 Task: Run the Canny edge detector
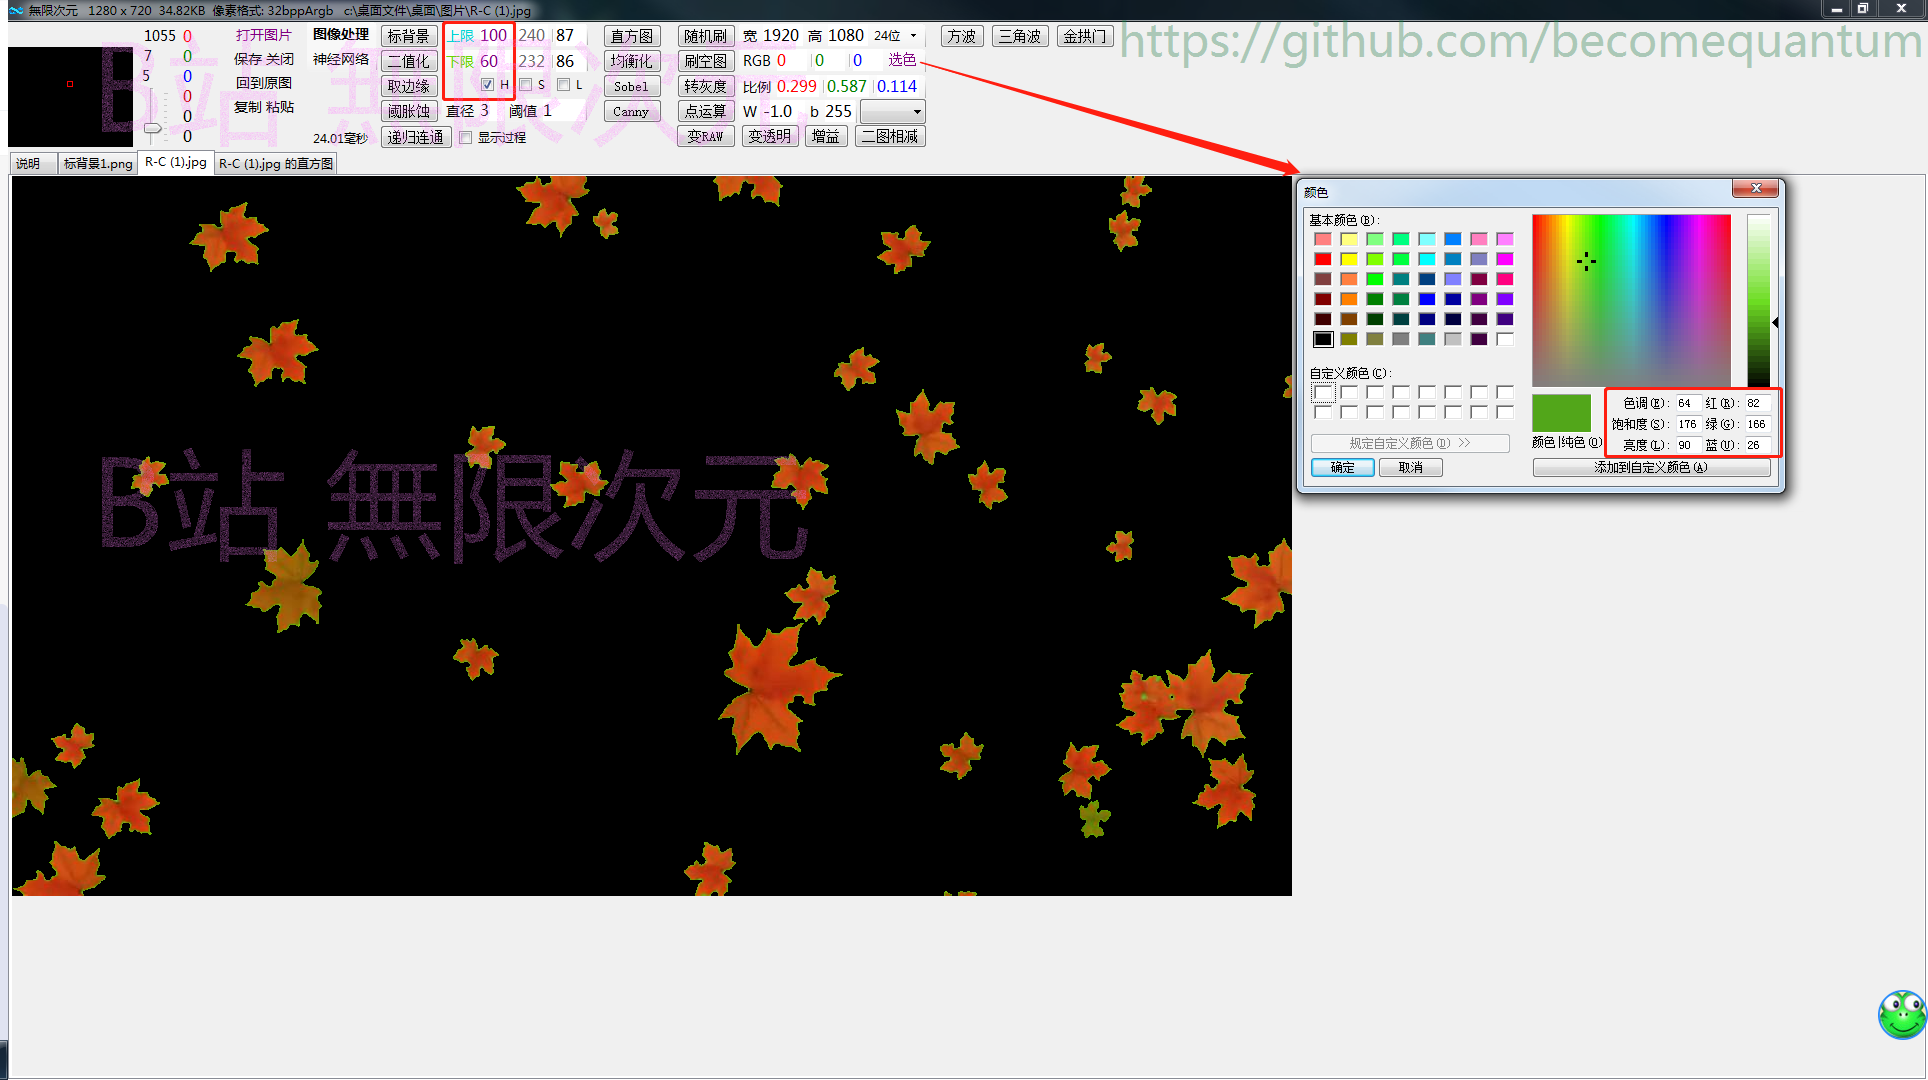point(632,111)
